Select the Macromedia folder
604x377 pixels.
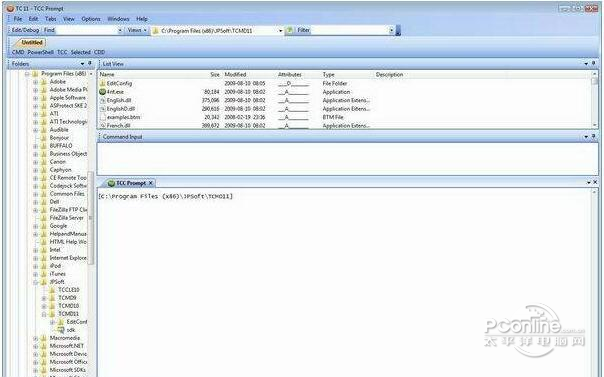[x=64, y=338]
